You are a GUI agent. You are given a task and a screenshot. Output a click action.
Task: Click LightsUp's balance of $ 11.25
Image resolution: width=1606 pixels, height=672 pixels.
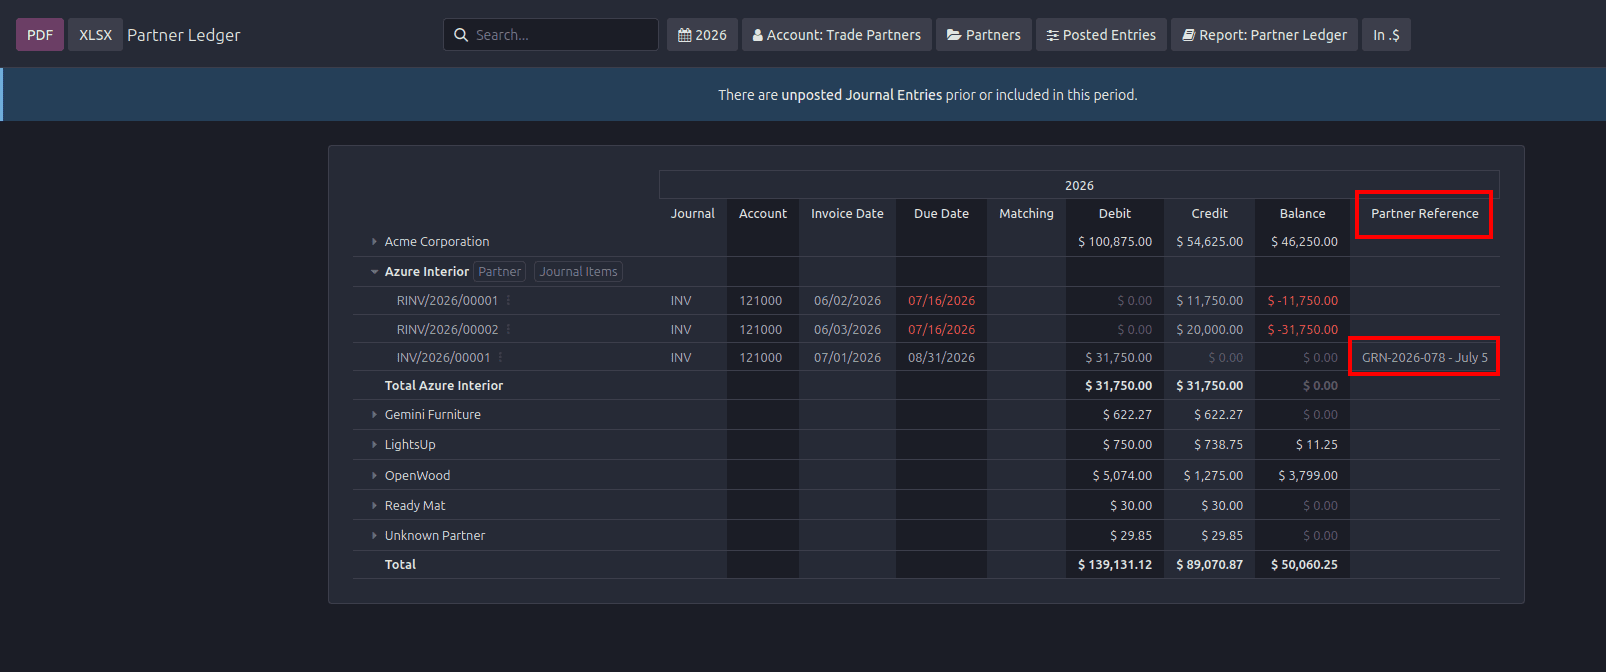pos(1316,445)
